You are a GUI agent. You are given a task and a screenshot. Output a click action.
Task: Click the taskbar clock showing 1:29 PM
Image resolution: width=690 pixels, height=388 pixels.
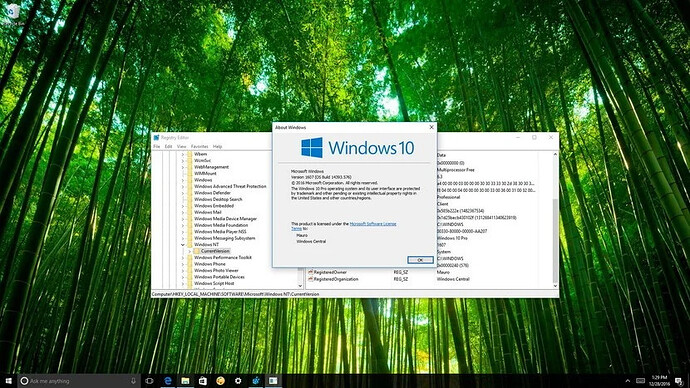[x=659, y=381]
